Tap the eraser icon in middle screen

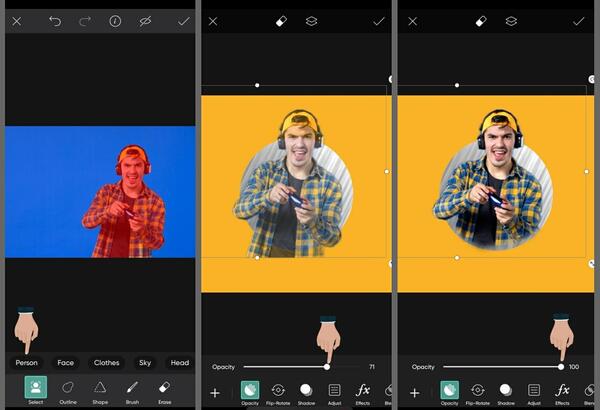tap(281, 21)
